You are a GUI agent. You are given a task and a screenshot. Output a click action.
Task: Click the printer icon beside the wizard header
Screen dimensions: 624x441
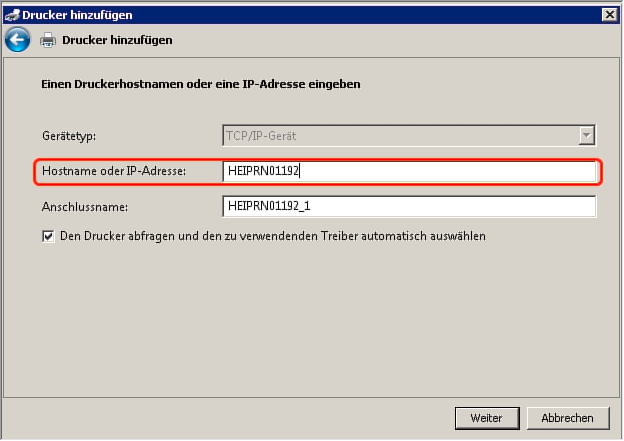pos(48,41)
